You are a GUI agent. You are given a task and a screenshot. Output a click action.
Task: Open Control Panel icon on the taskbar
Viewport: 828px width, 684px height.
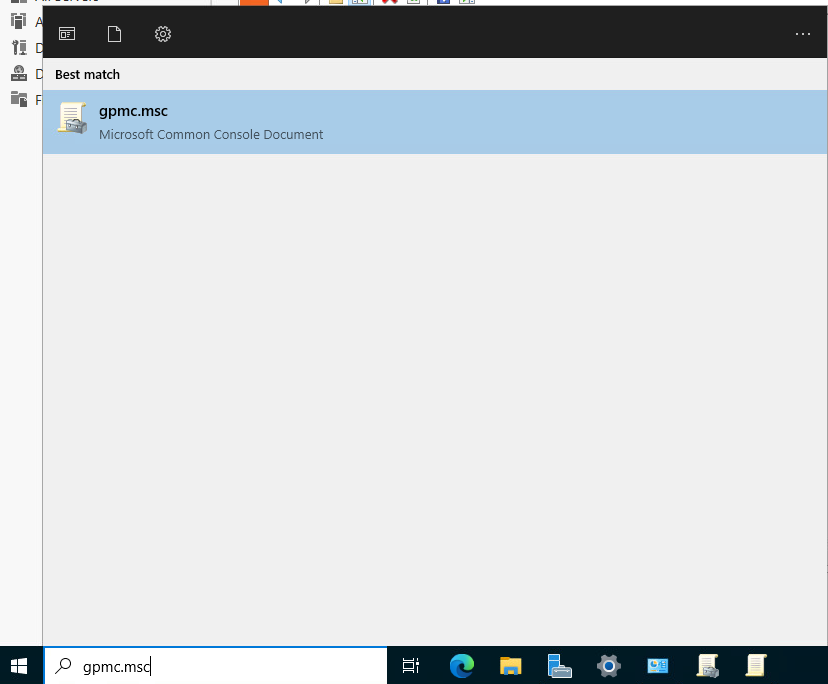point(657,666)
